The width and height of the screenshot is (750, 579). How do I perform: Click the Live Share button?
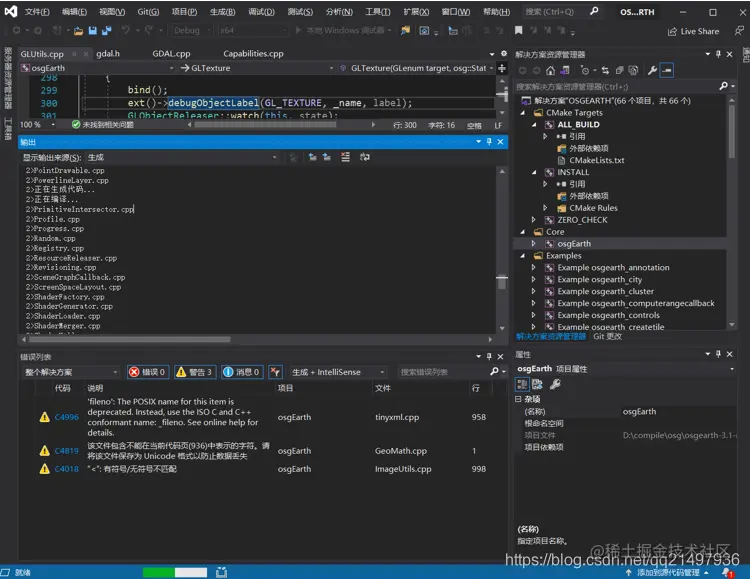tap(694, 31)
